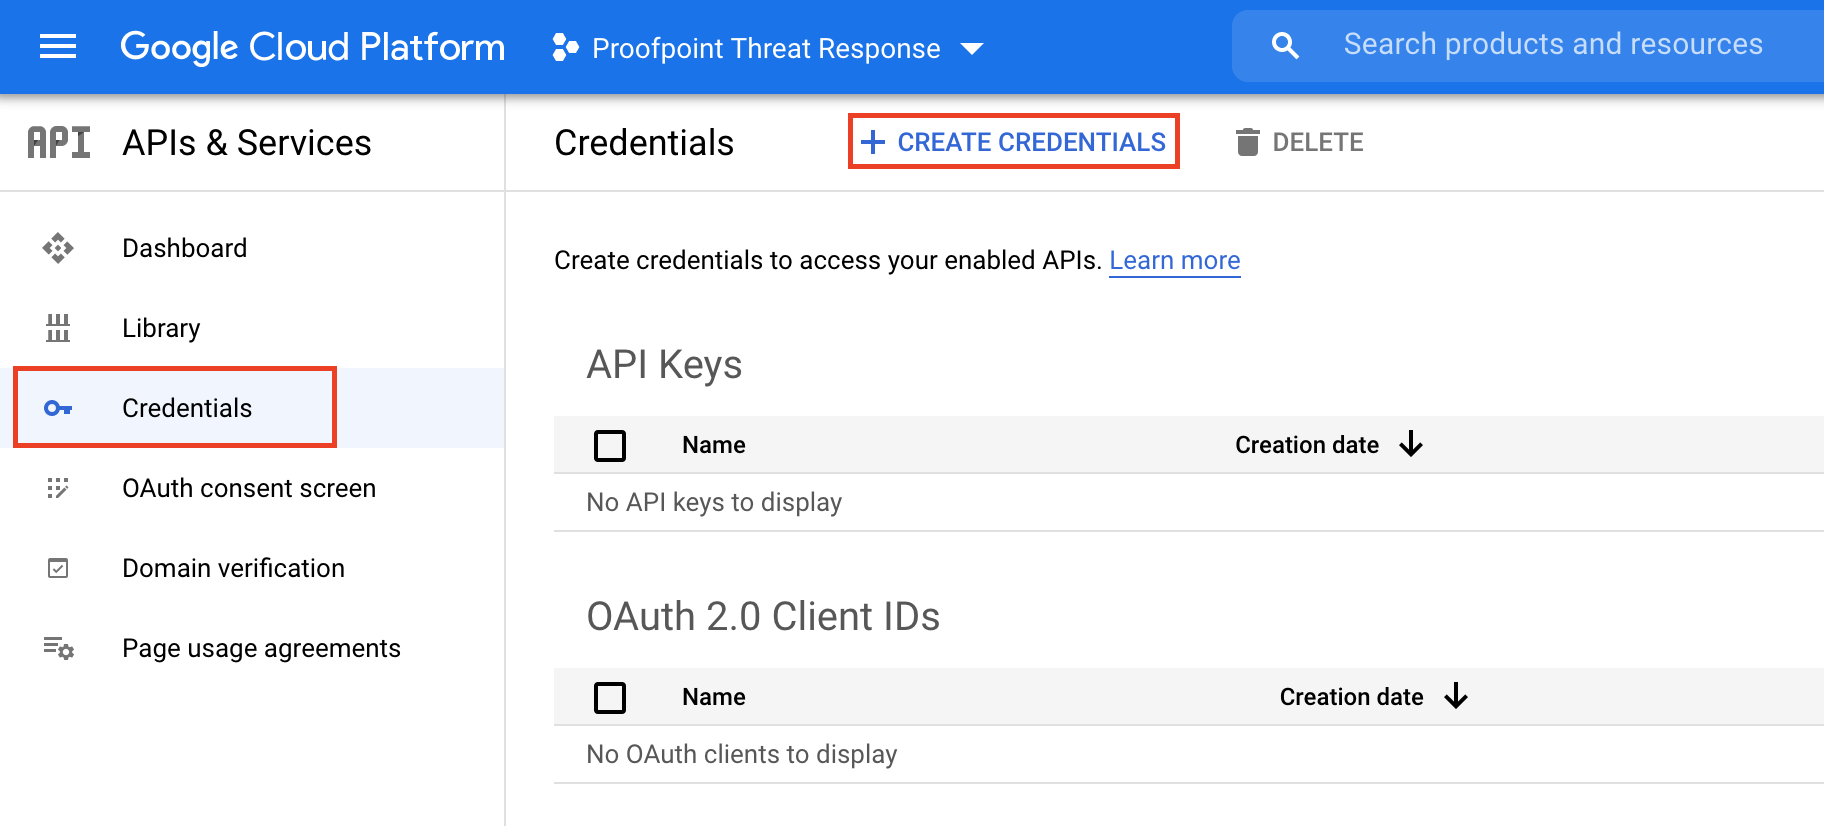Open OAuth consent screen menu item
The image size is (1824, 826).
pyautogui.click(x=249, y=488)
